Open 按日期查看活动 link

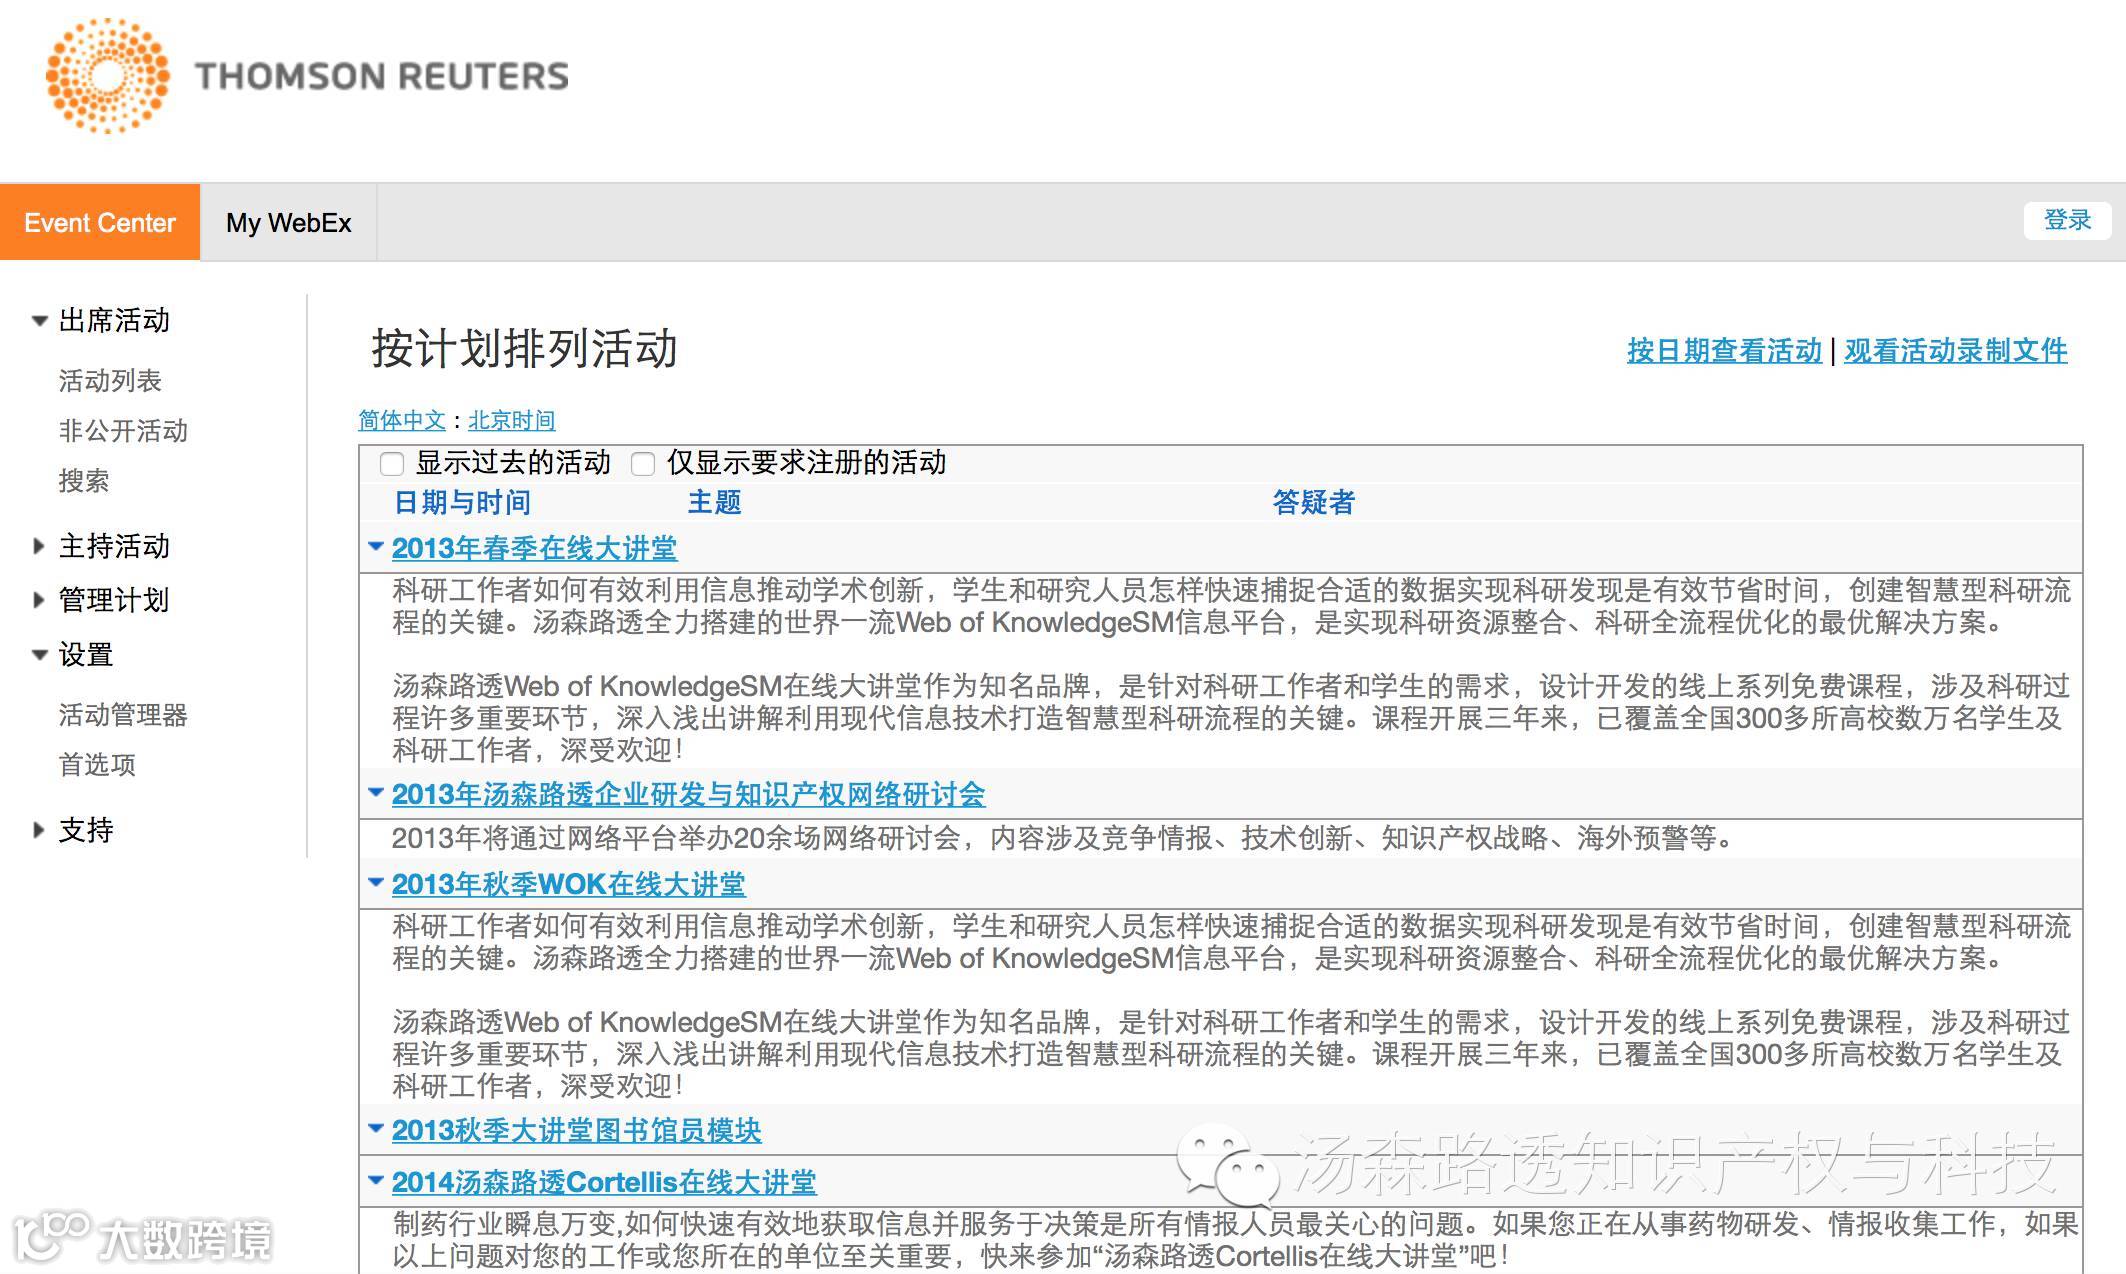click(x=1724, y=351)
